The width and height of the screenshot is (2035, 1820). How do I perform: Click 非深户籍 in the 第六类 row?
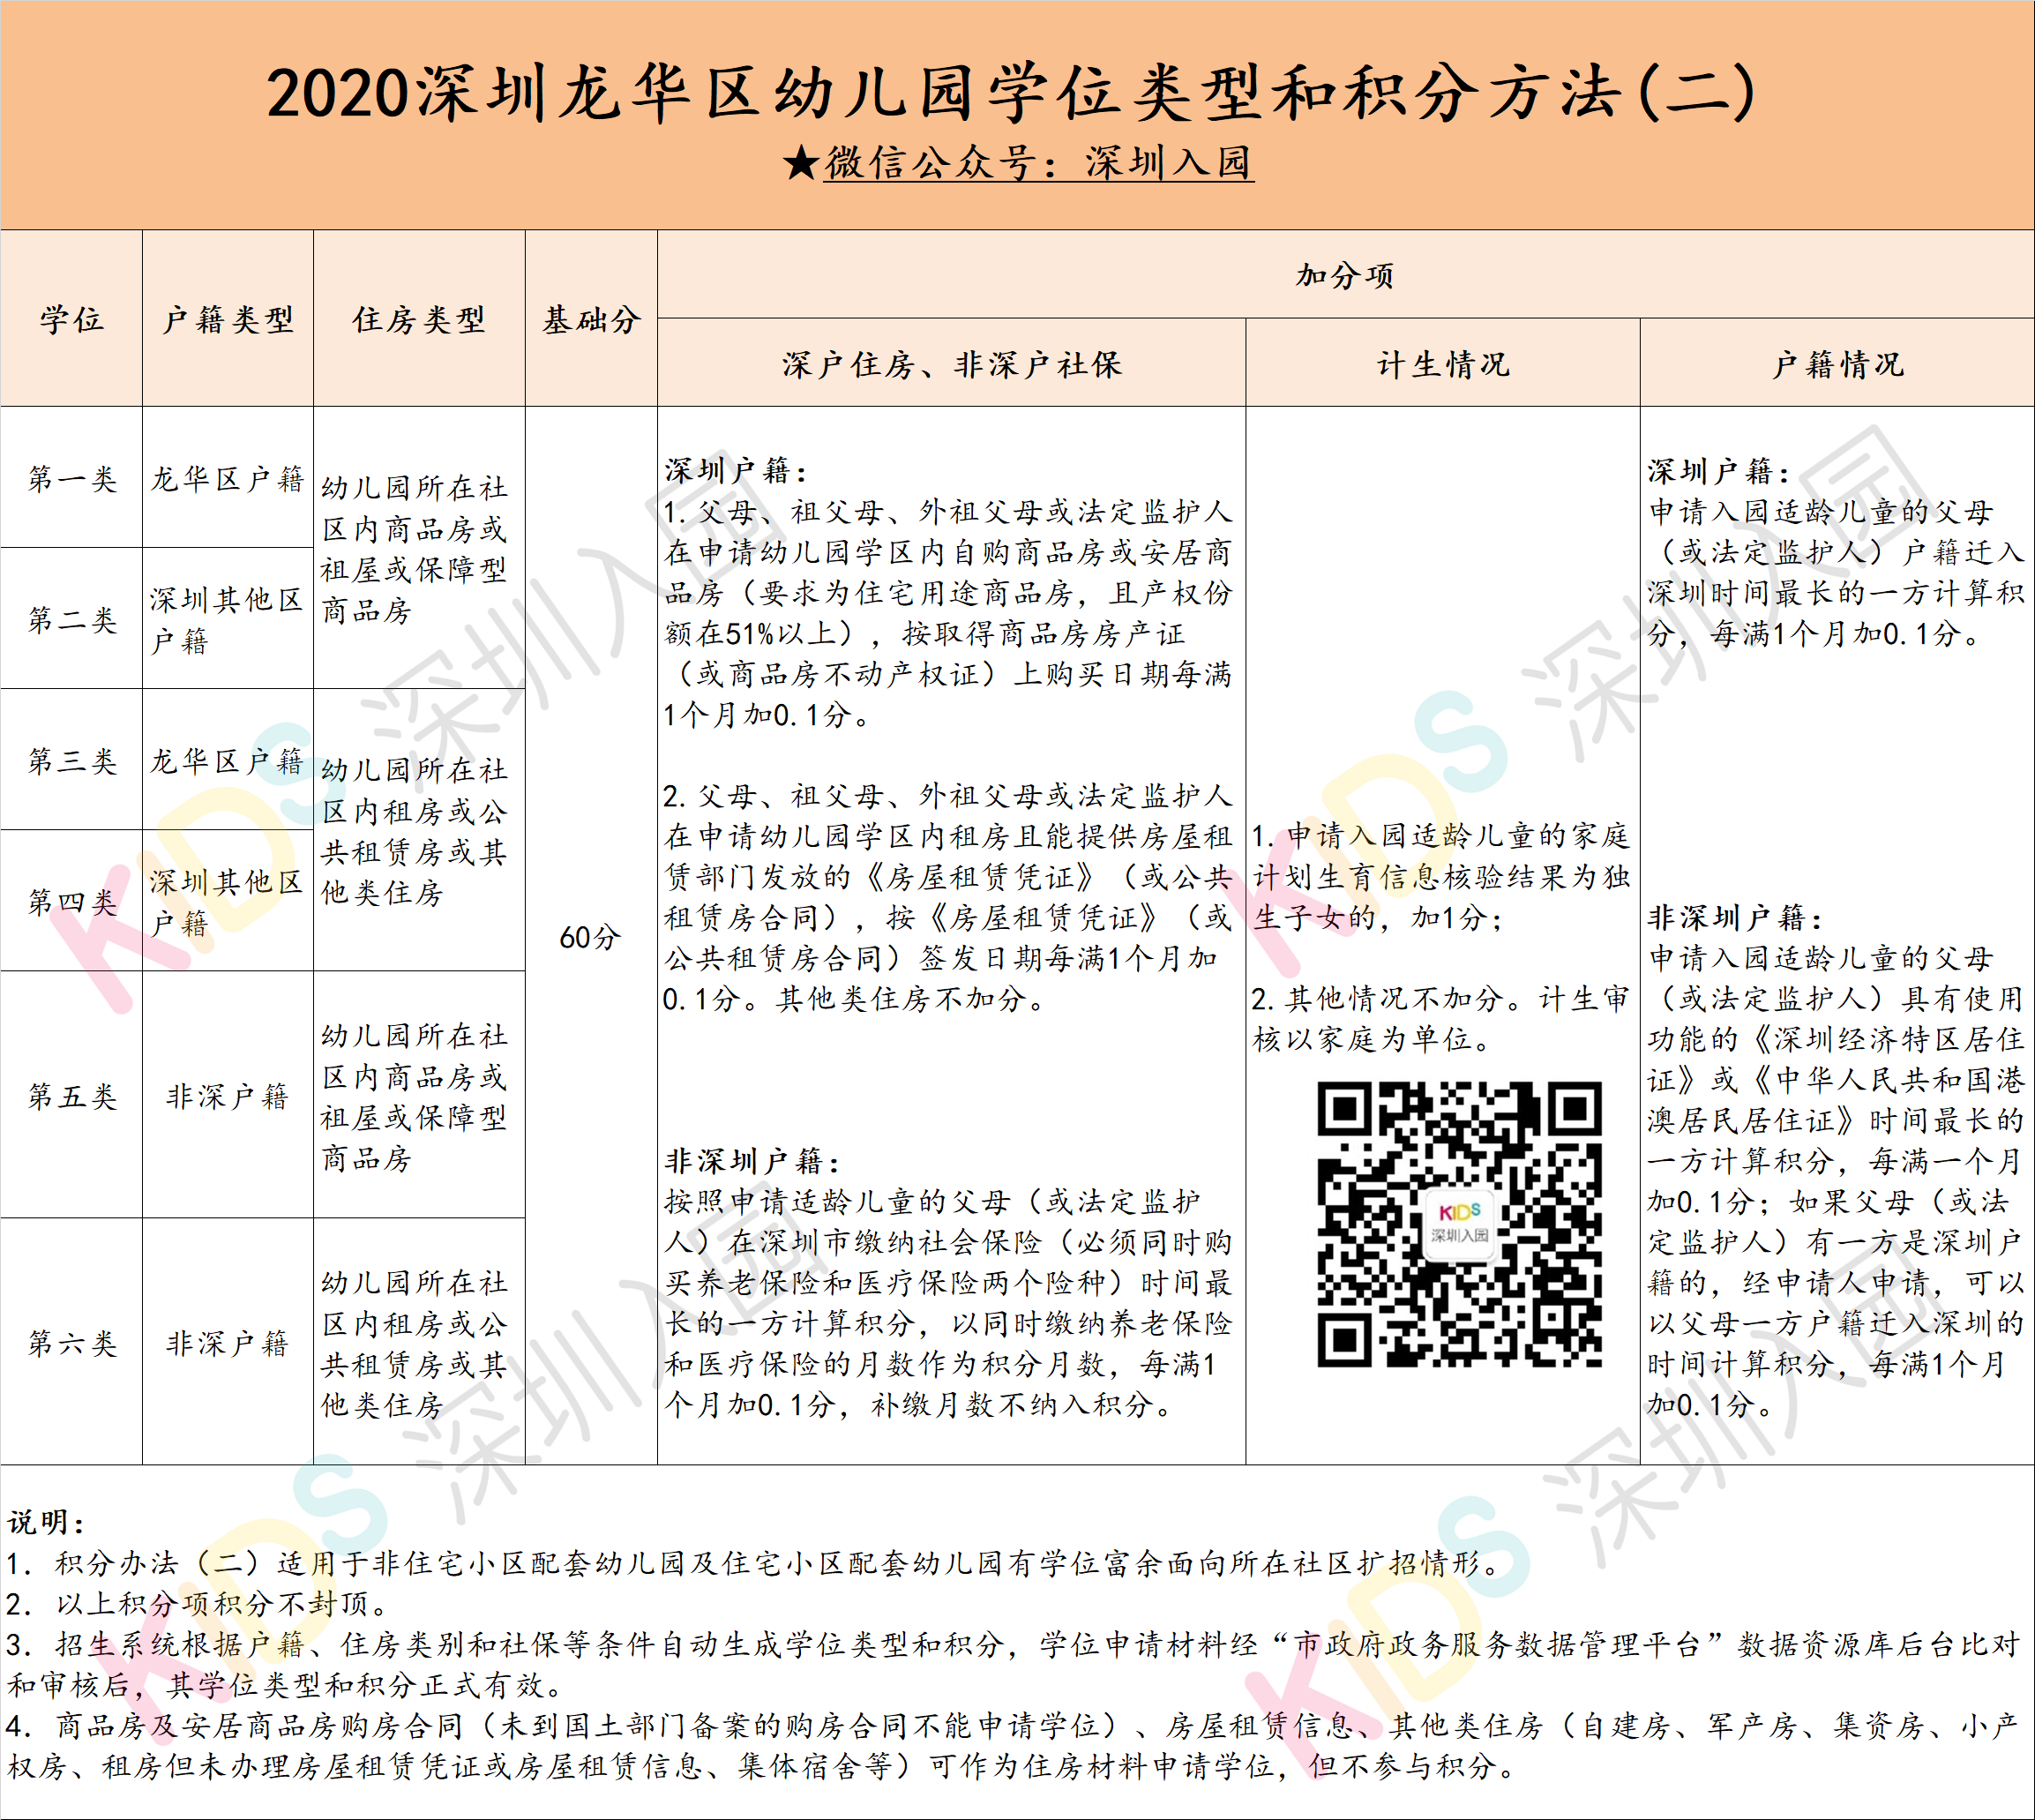pos(228,1342)
